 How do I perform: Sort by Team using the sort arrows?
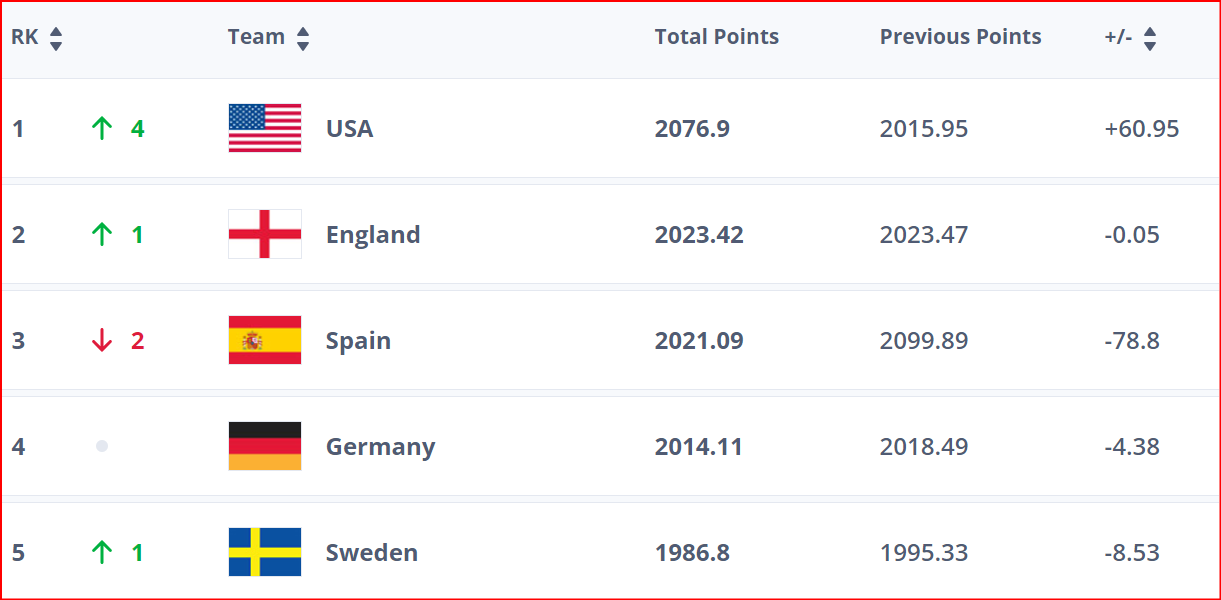click(x=303, y=38)
